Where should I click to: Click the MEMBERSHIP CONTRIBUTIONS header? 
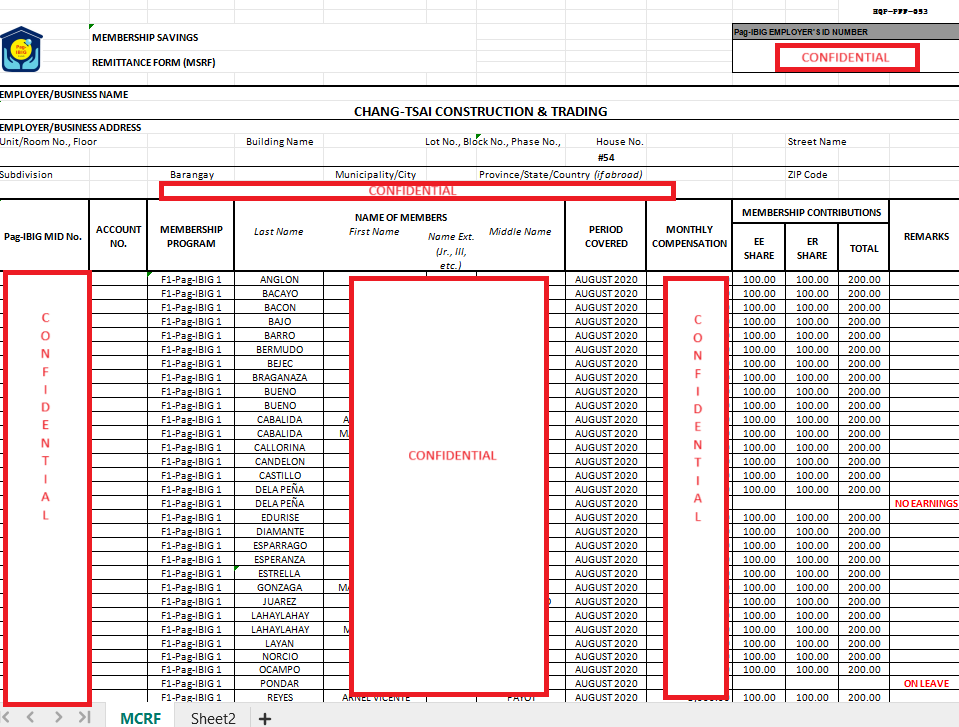(811, 212)
